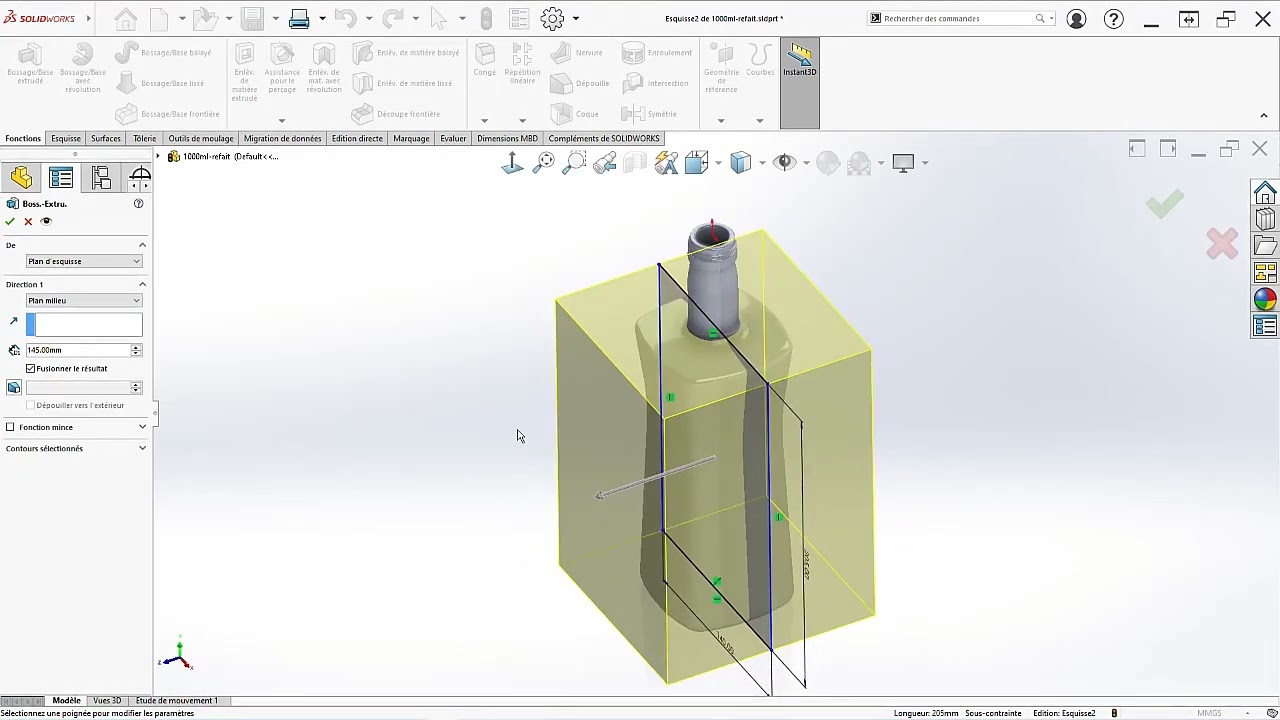Image resolution: width=1280 pixels, height=720 pixels.
Task: Switch to the Outils de moulage tab
Action: (201, 138)
